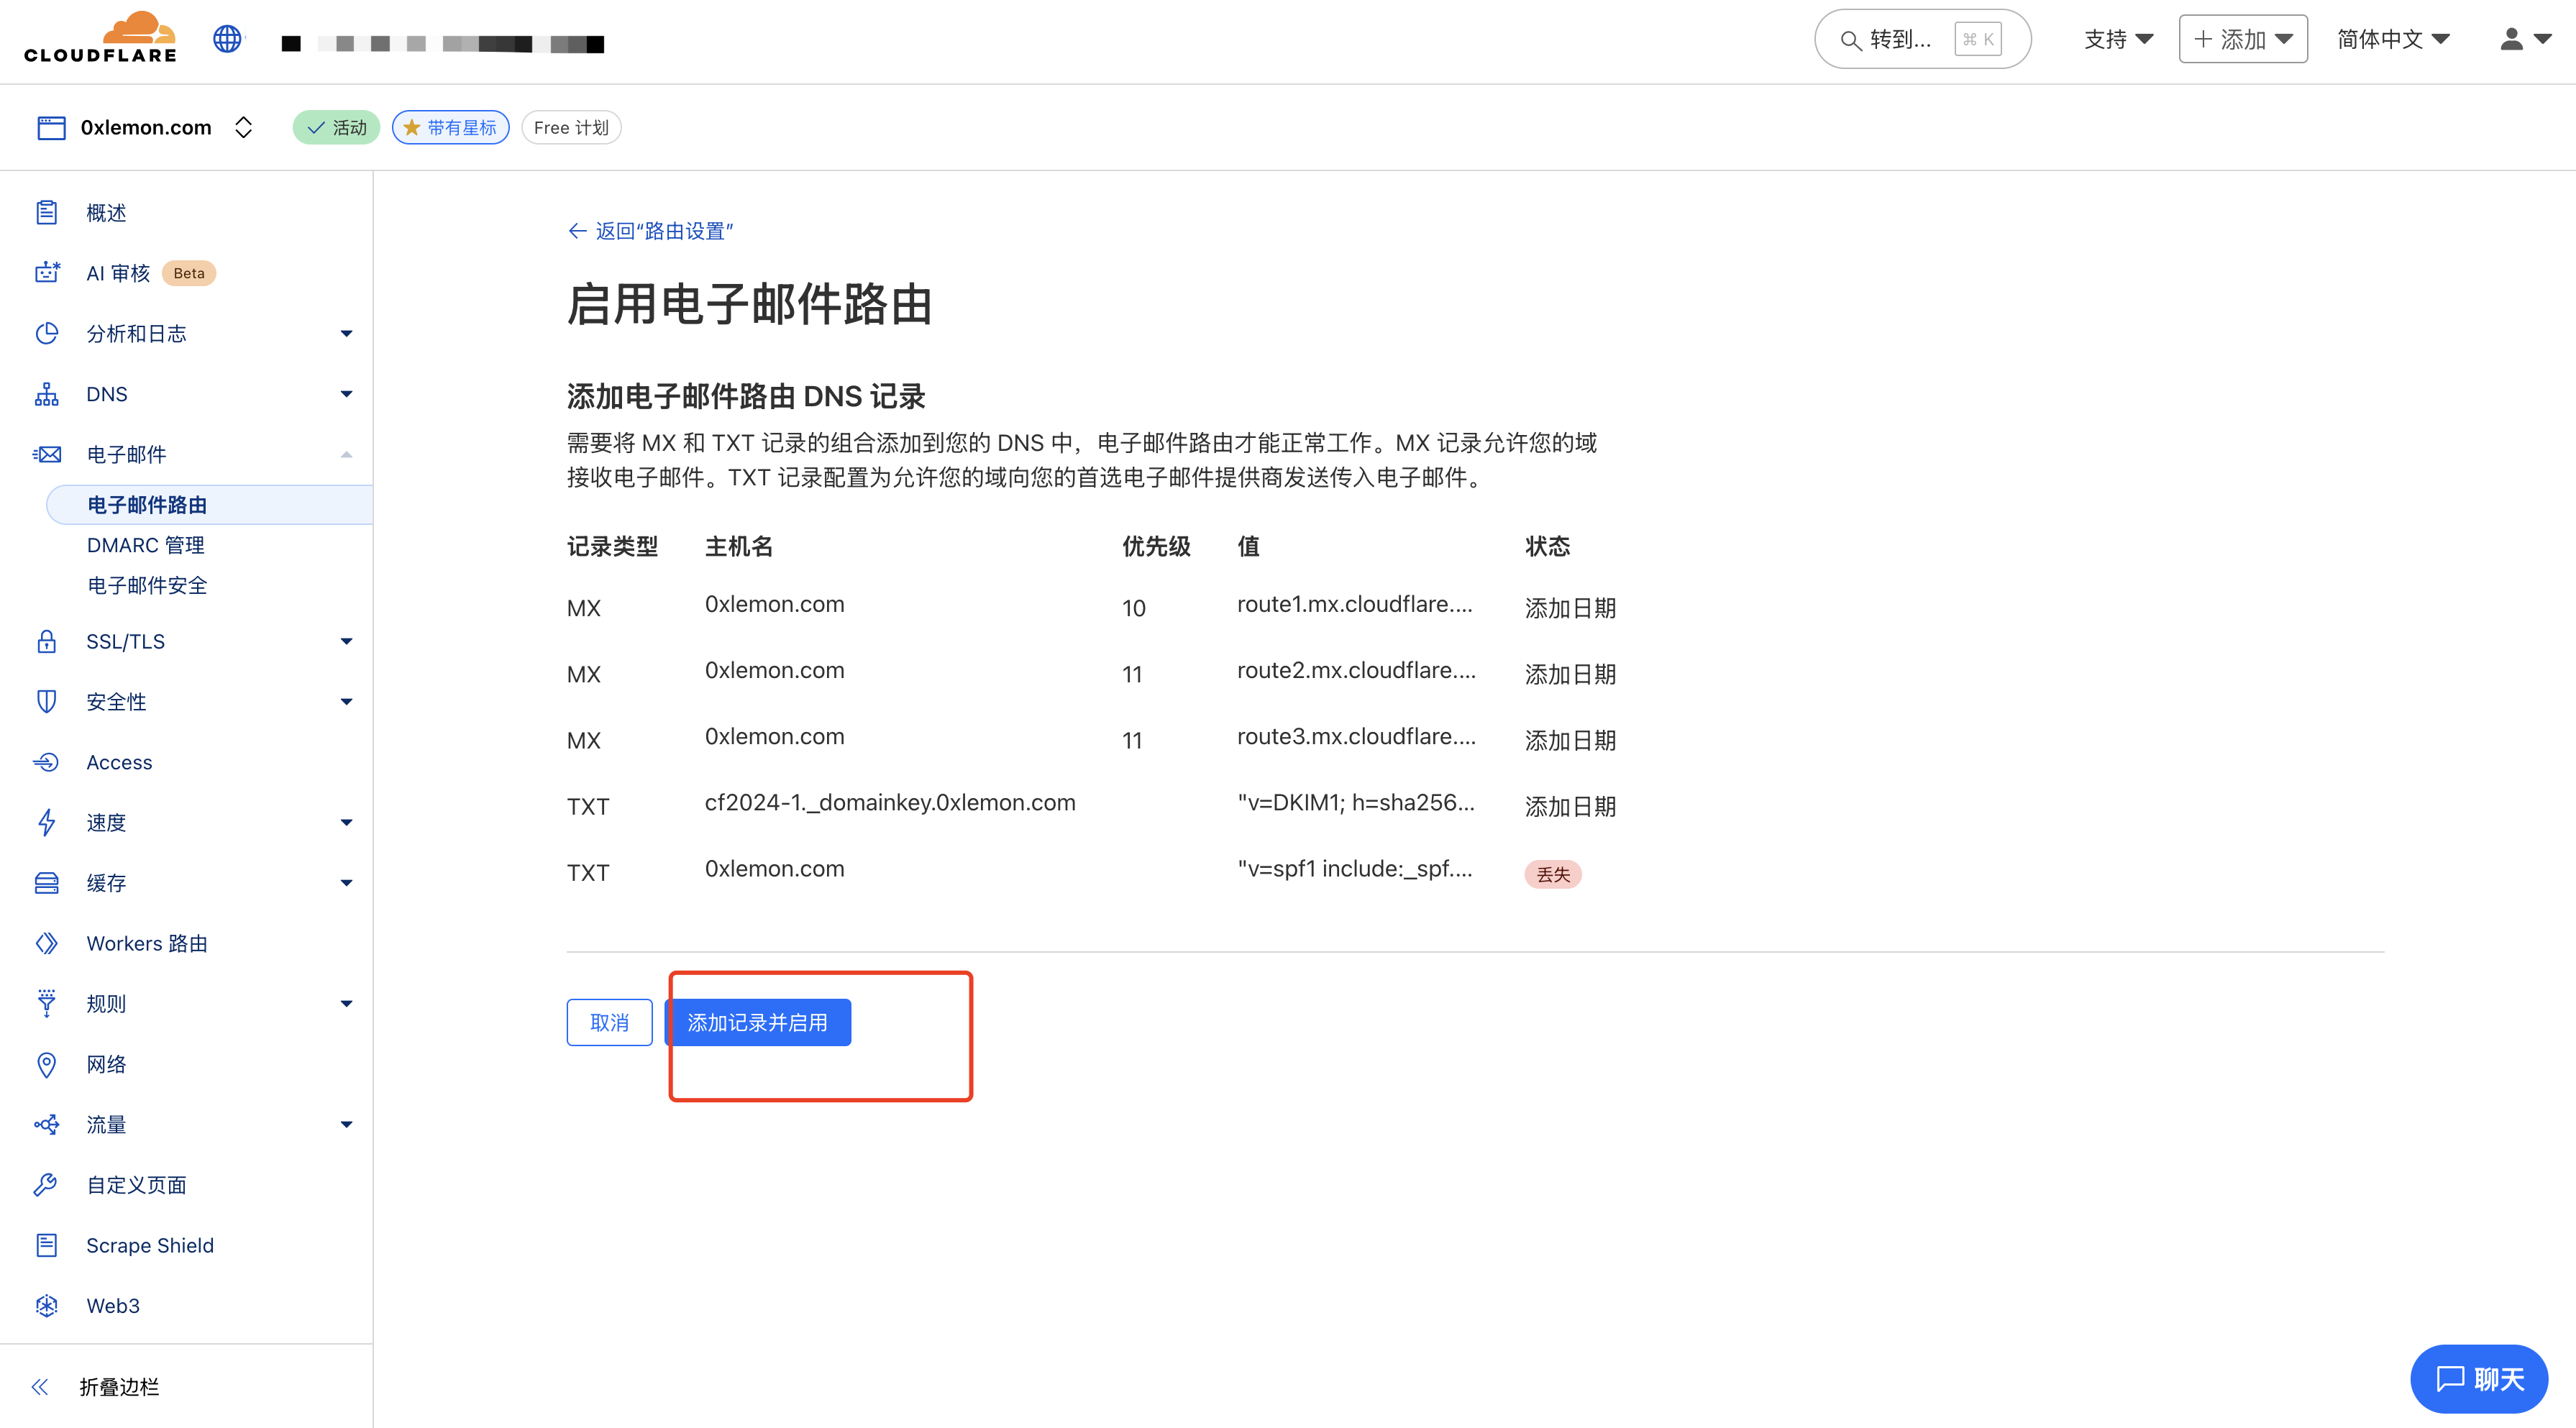Click the Access arrow icon
The width and height of the screenshot is (2576, 1428).
[47, 762]
